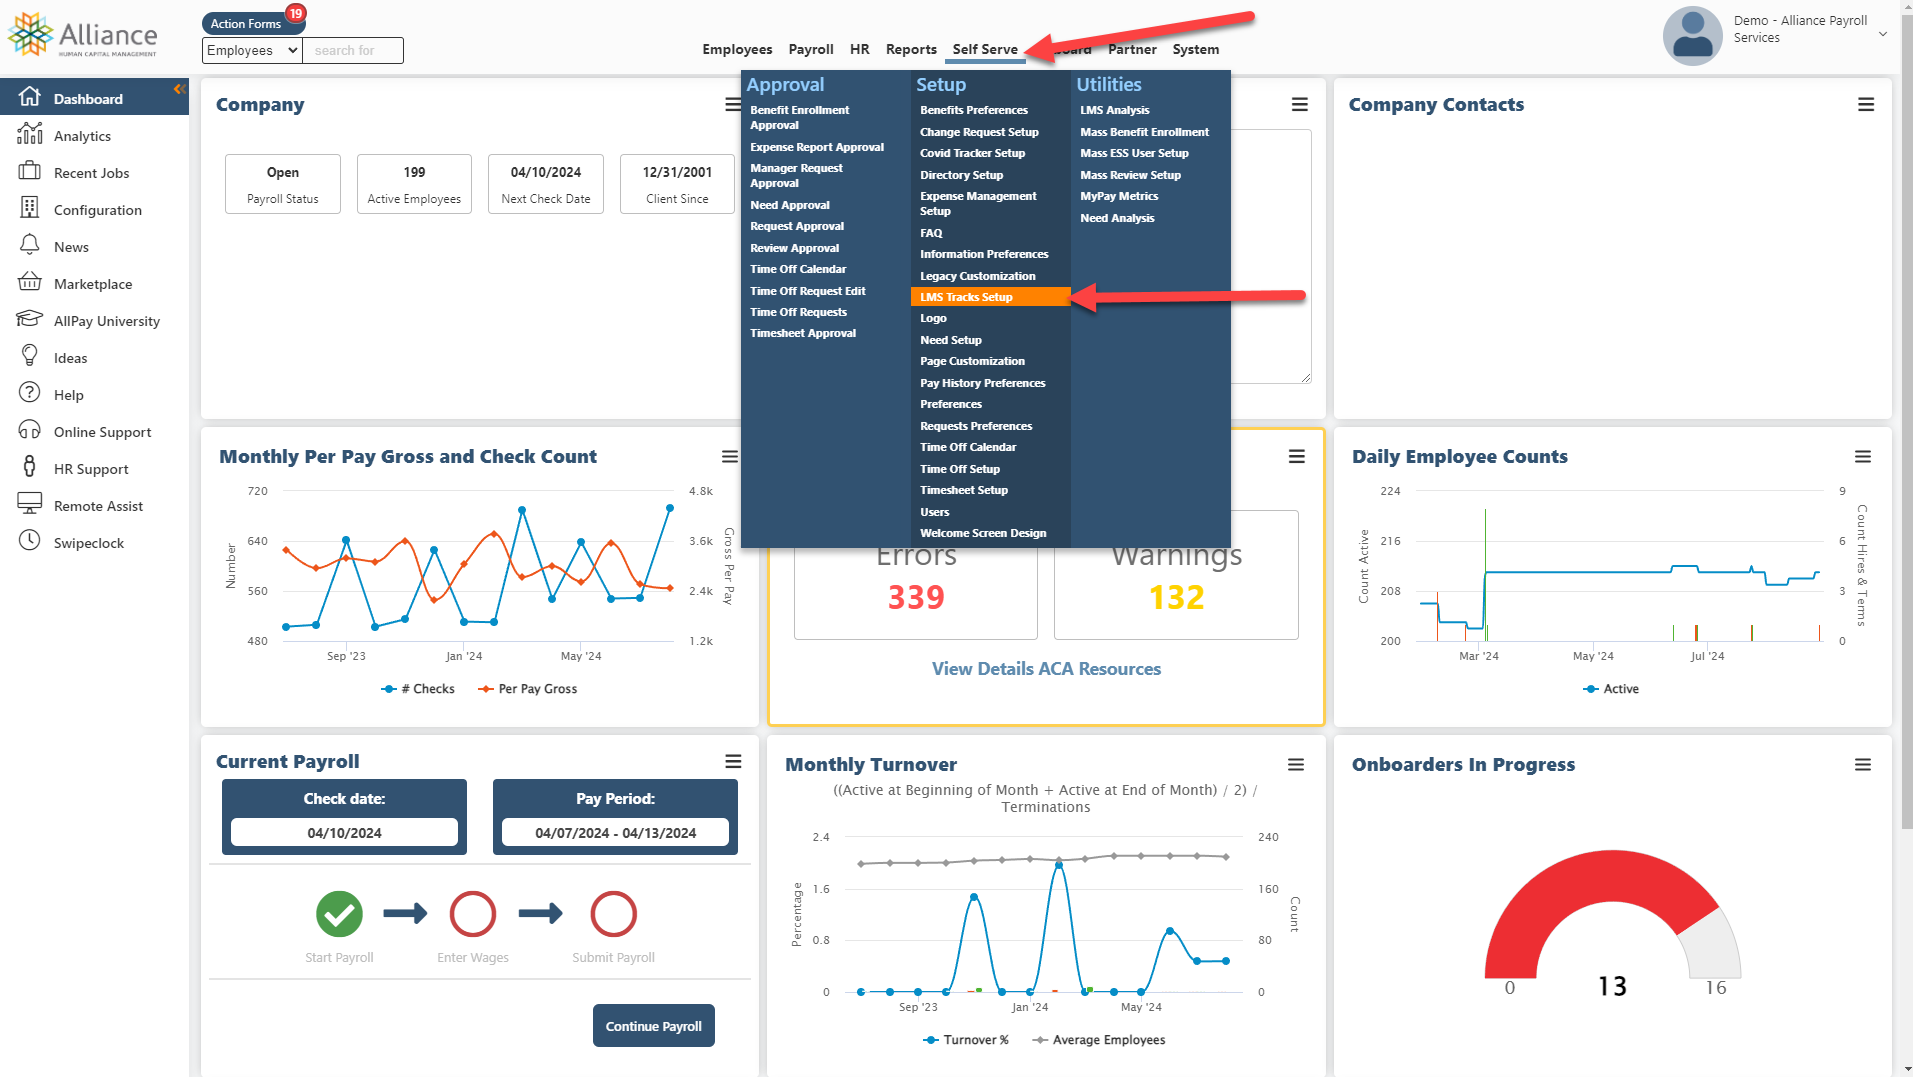Open the Self Serve menu
This screenshot has width=1913, height=1077.
point(985,49)
